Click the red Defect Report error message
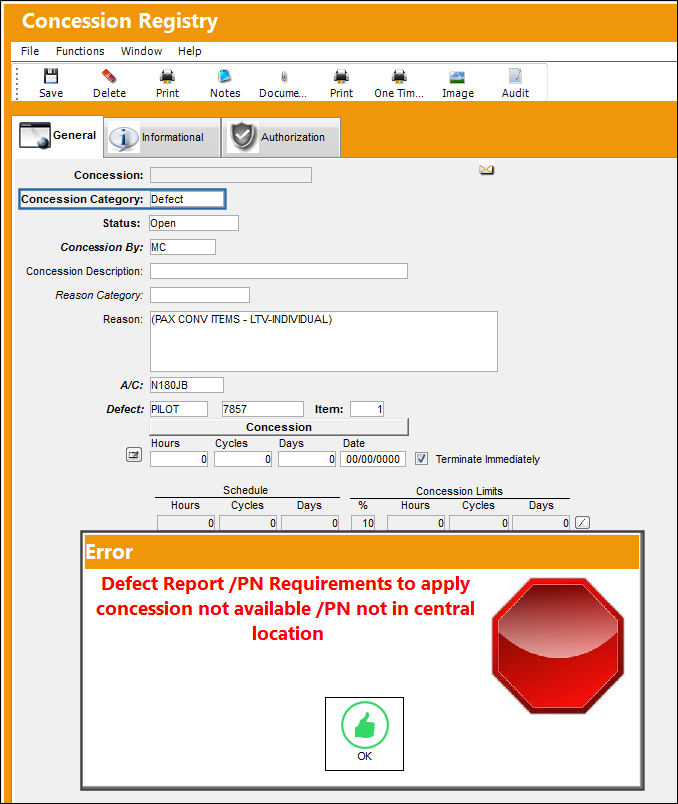The height and width of the screenshot is (804, 678). (x=286, y=609)
